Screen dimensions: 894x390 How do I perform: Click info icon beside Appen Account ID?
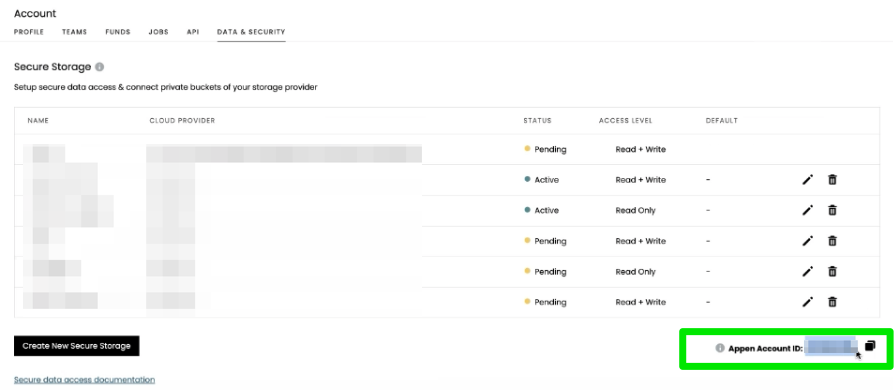coord(720,348)
